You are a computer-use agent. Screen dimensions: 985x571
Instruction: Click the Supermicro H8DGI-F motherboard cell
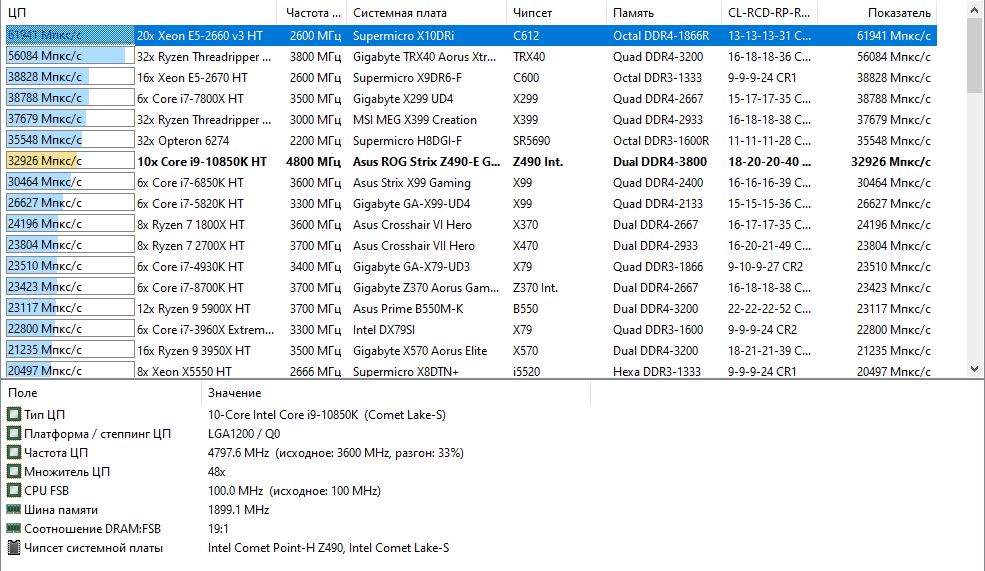[x=406, y=141]
